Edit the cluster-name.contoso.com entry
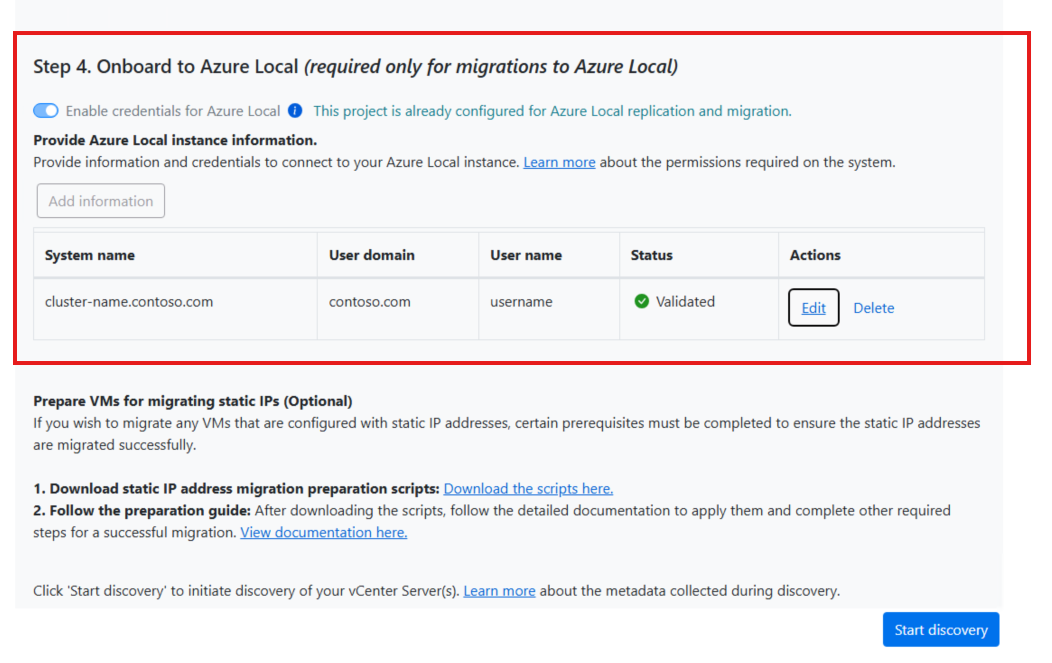 [813, 307]
